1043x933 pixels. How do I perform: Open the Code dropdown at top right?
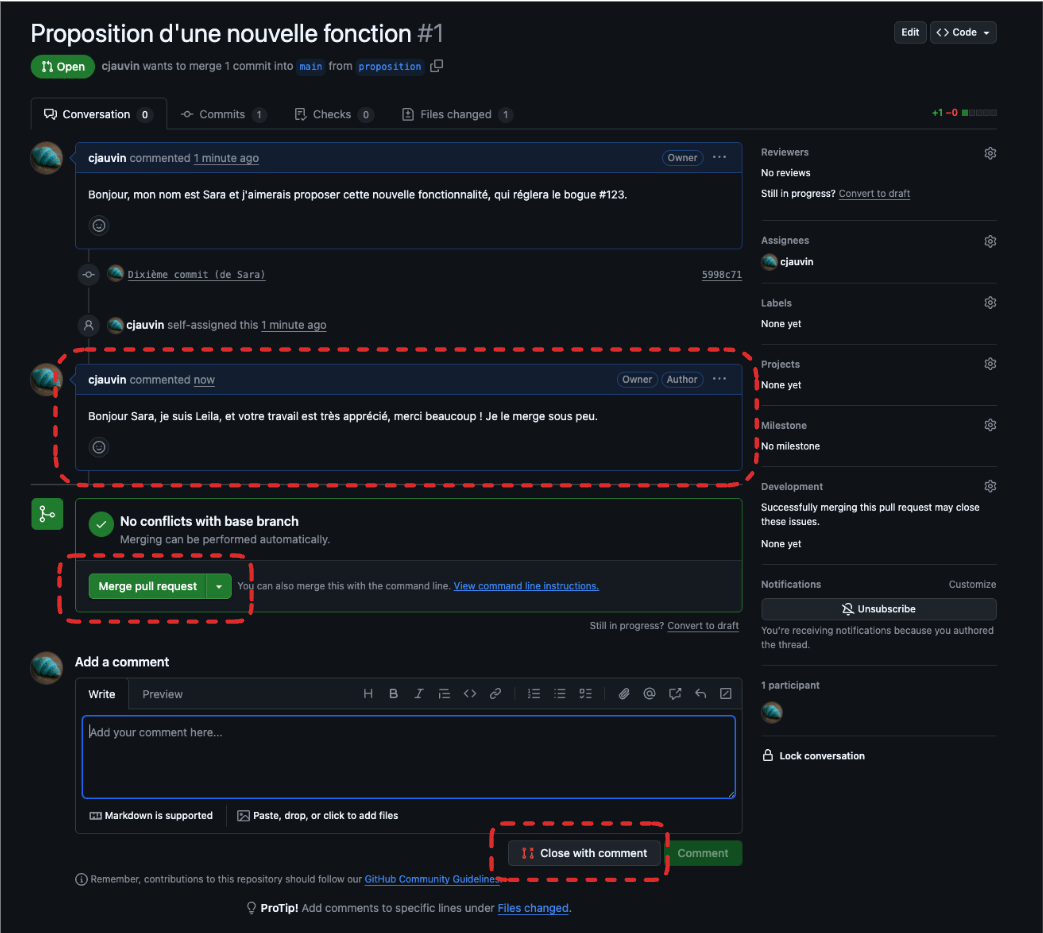963,32
